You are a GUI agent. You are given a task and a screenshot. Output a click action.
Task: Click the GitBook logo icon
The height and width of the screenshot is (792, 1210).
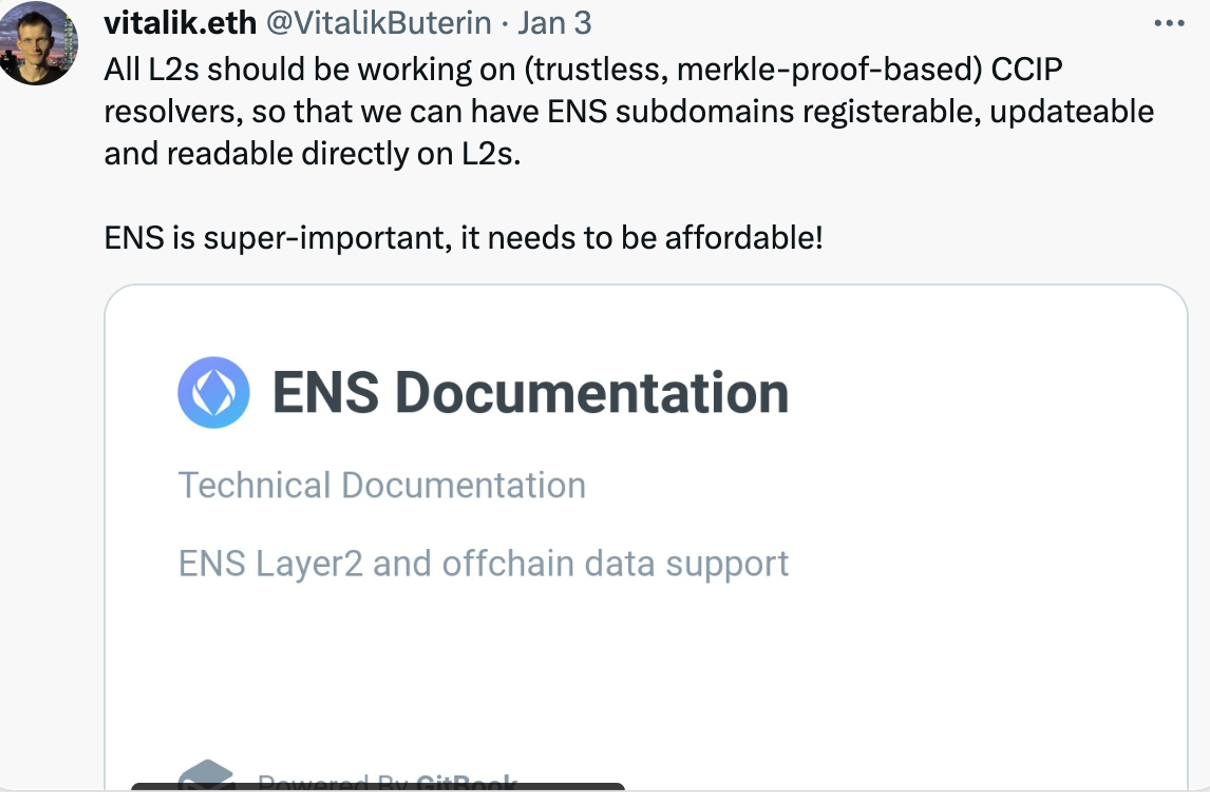coord(205,776)
